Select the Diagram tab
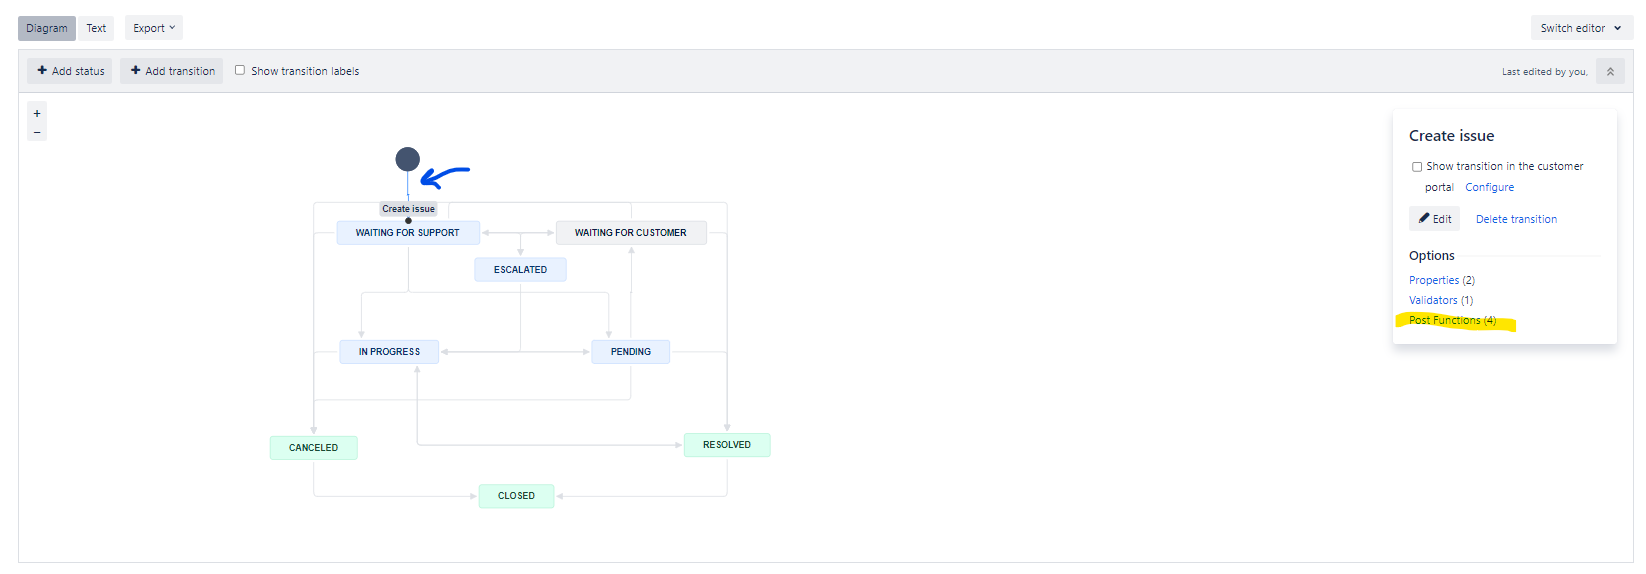This screenshot has width=1646, height=574. 47,28
